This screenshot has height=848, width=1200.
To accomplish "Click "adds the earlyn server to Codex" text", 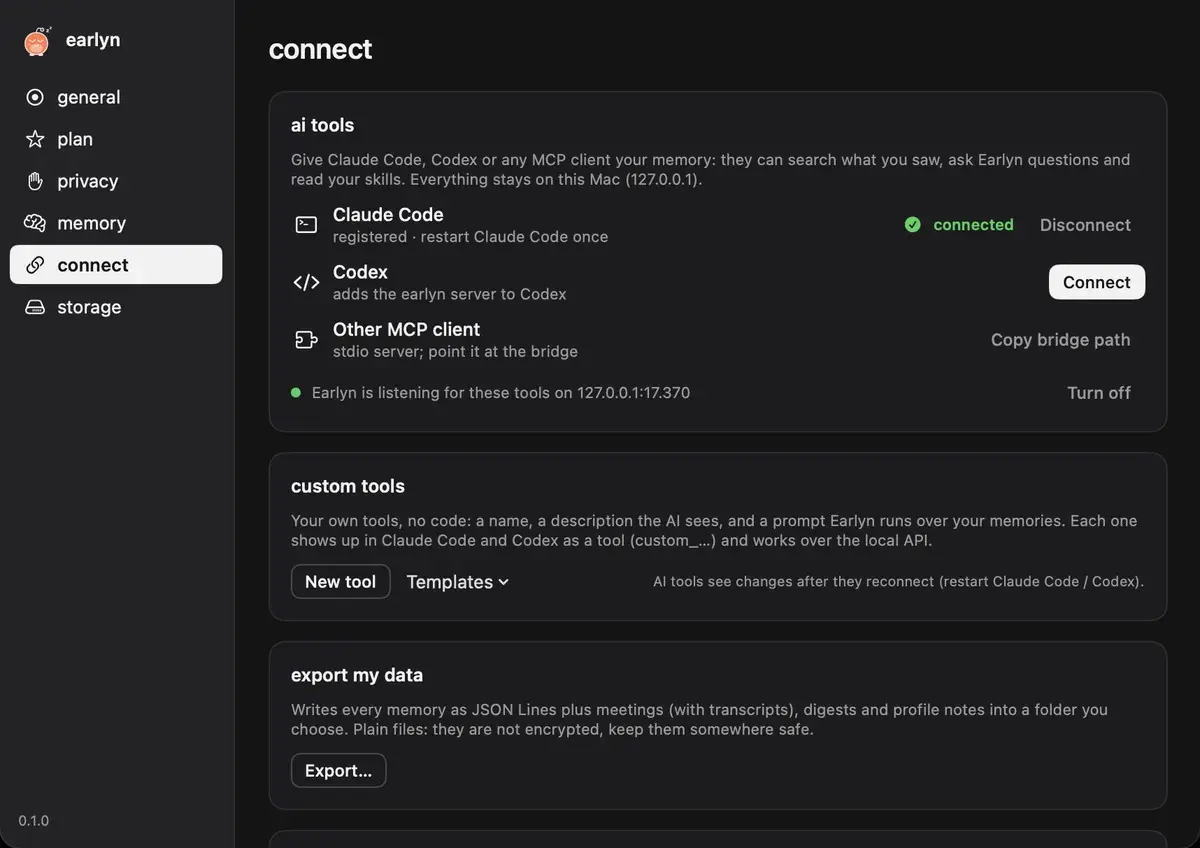I will (450, 294).
